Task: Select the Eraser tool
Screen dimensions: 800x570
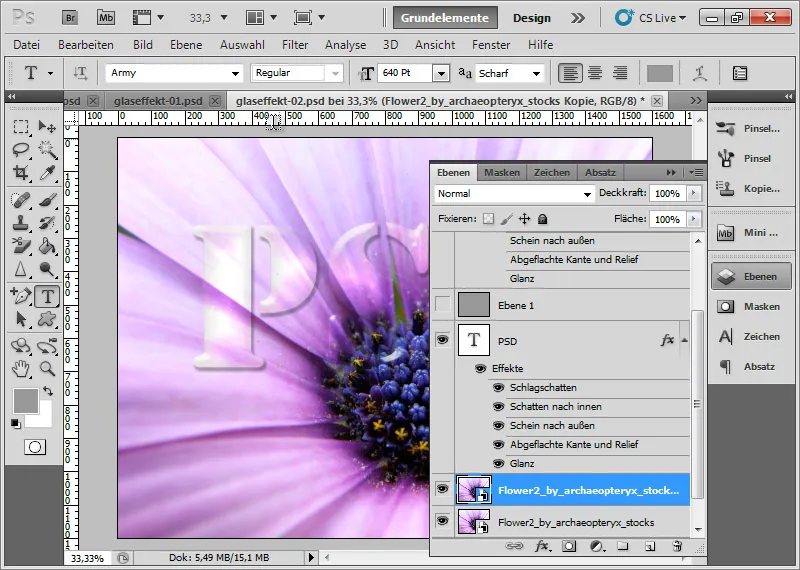Action: [21, 246]
